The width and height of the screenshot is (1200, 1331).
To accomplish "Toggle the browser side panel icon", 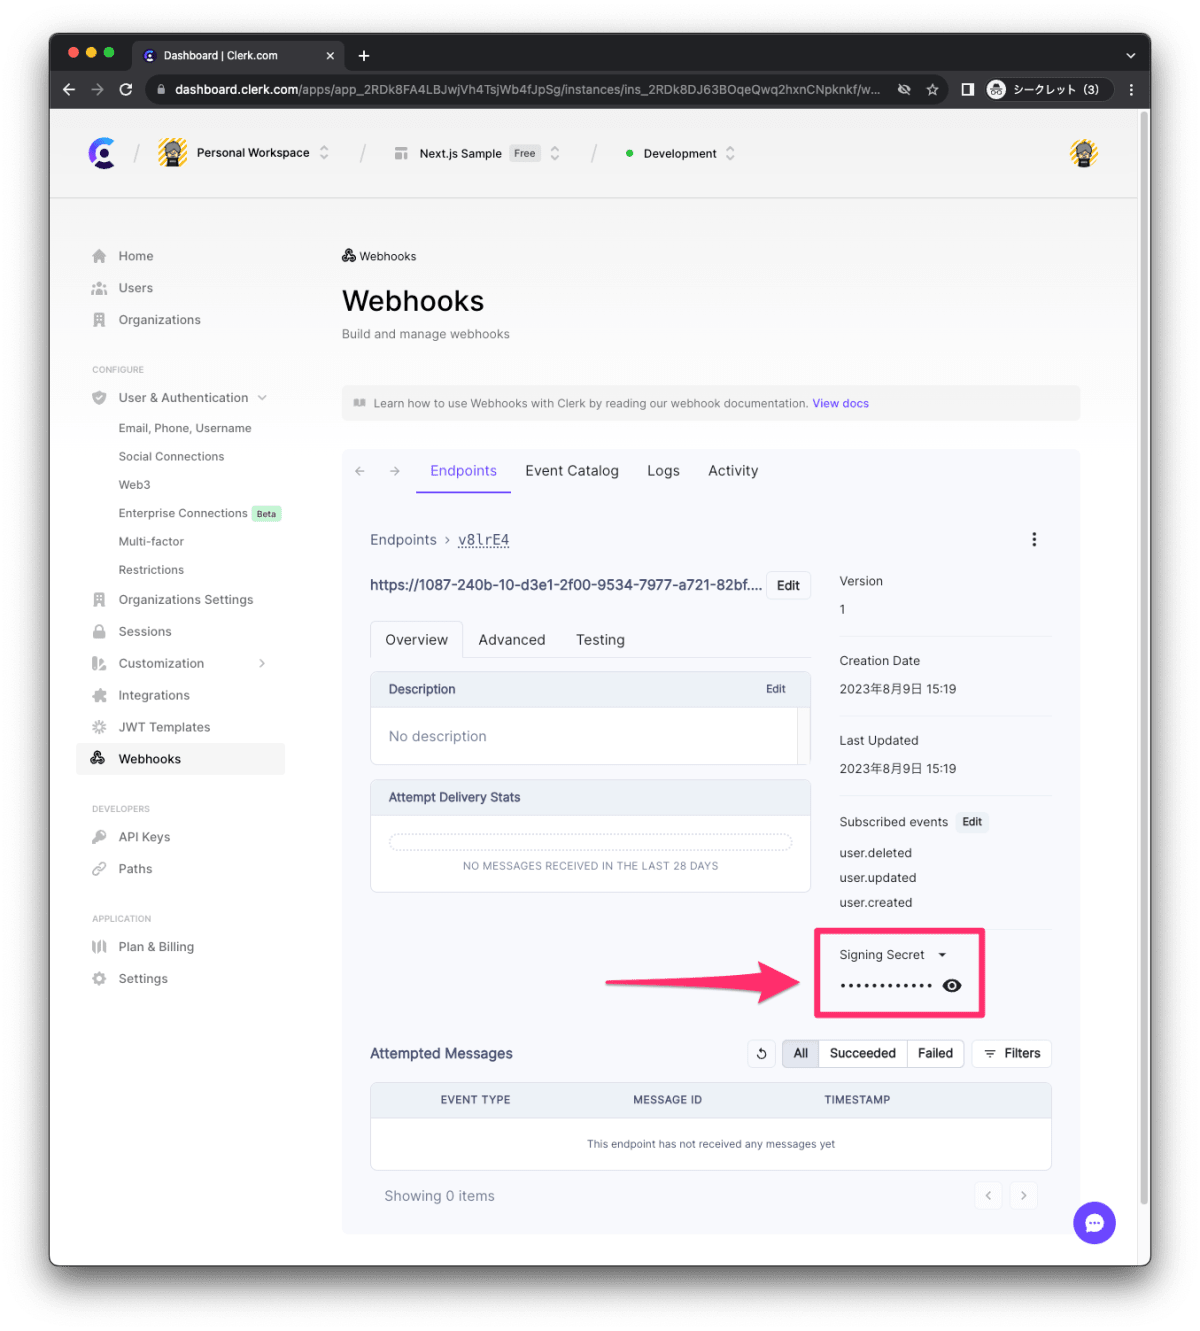I will tap(967, 89).
